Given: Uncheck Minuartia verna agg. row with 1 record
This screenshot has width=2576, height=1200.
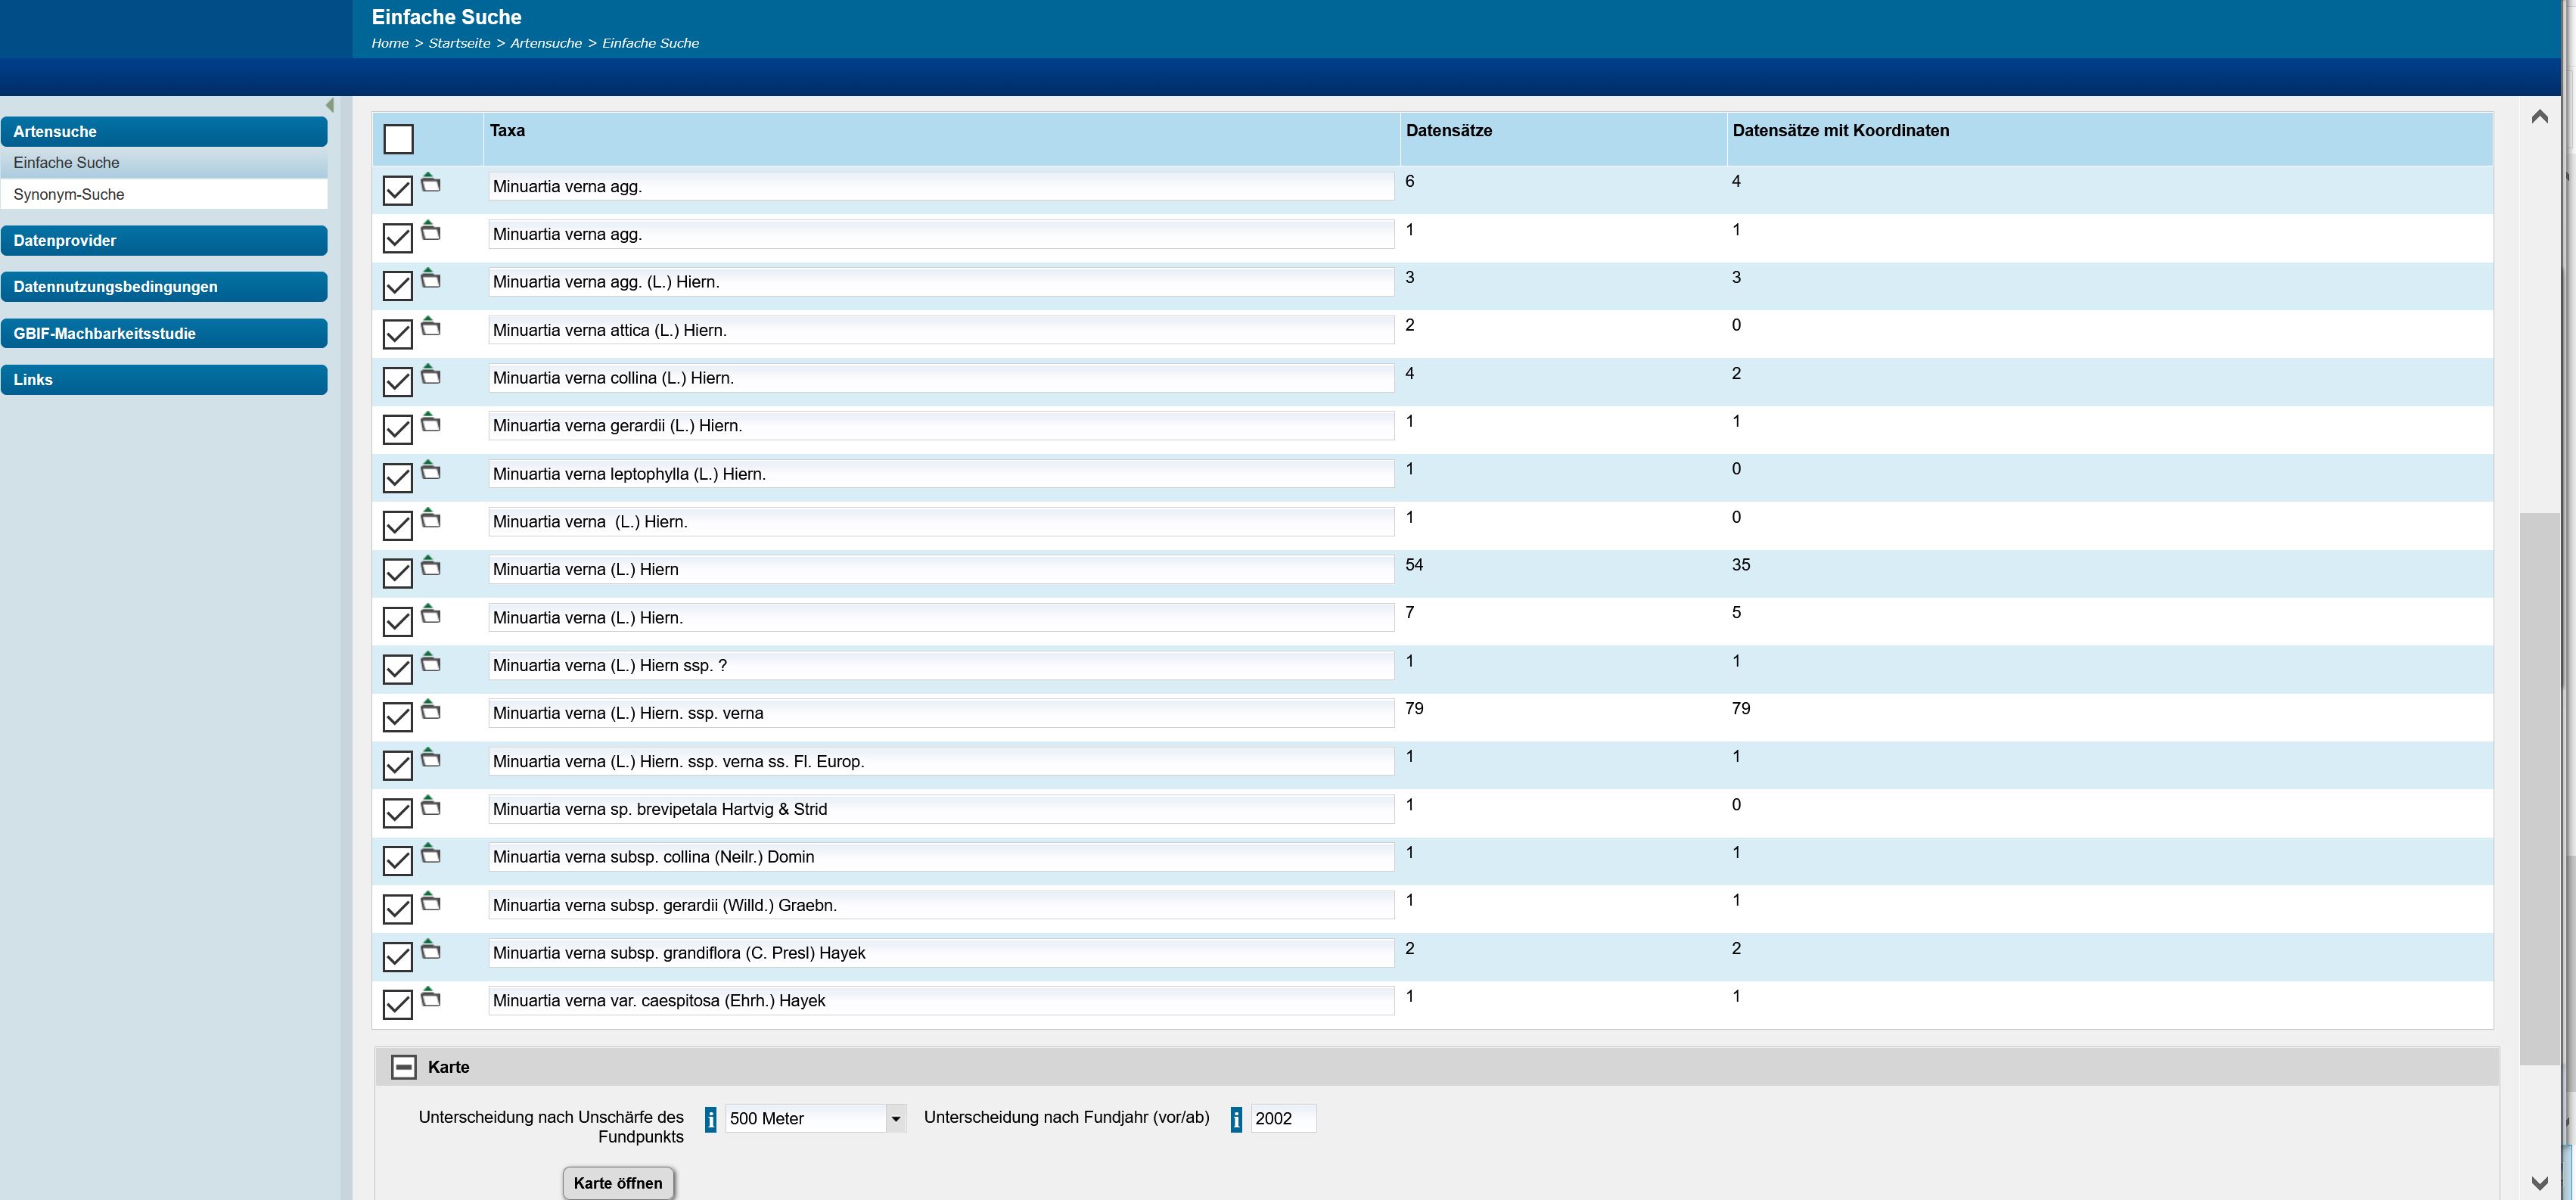Looking at the screenshot, I should point(398,238).
